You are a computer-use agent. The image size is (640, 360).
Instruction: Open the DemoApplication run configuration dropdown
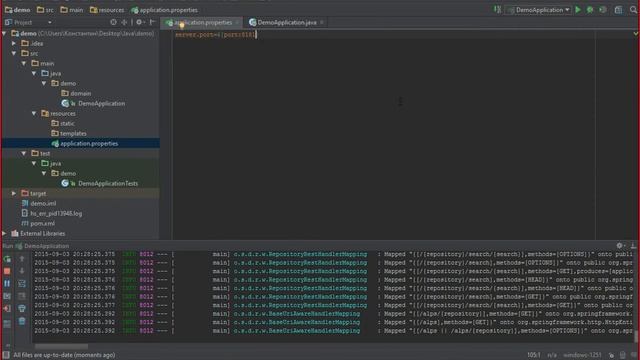point(538,10)
